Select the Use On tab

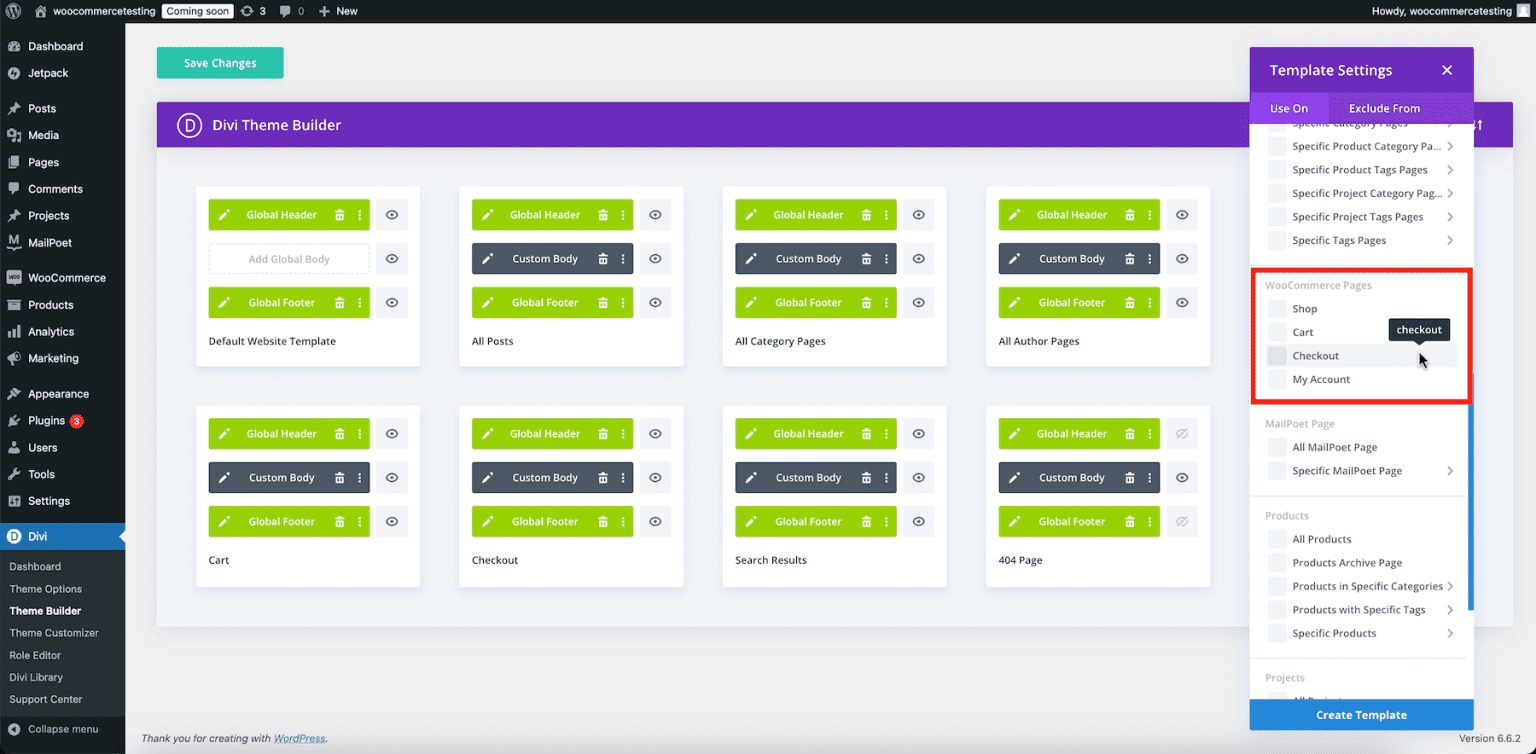(x=1289, y=108)
